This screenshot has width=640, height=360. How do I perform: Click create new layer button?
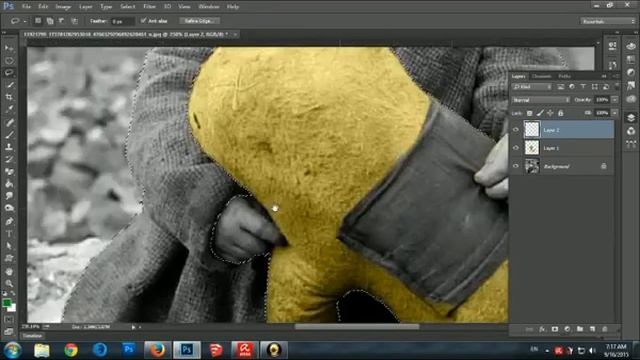[592, 329]
